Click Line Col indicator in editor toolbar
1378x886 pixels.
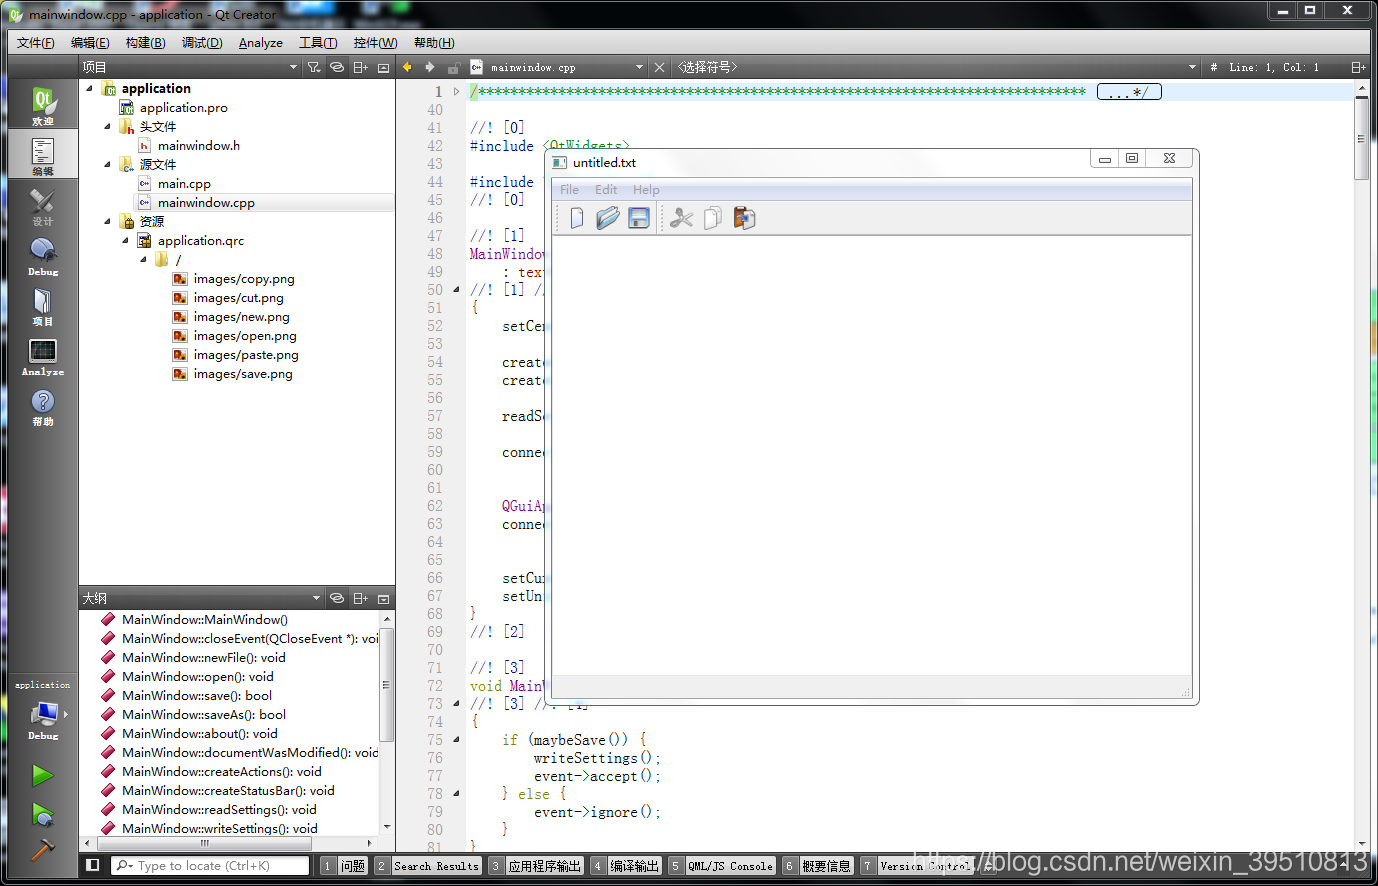coord(1274,67)
